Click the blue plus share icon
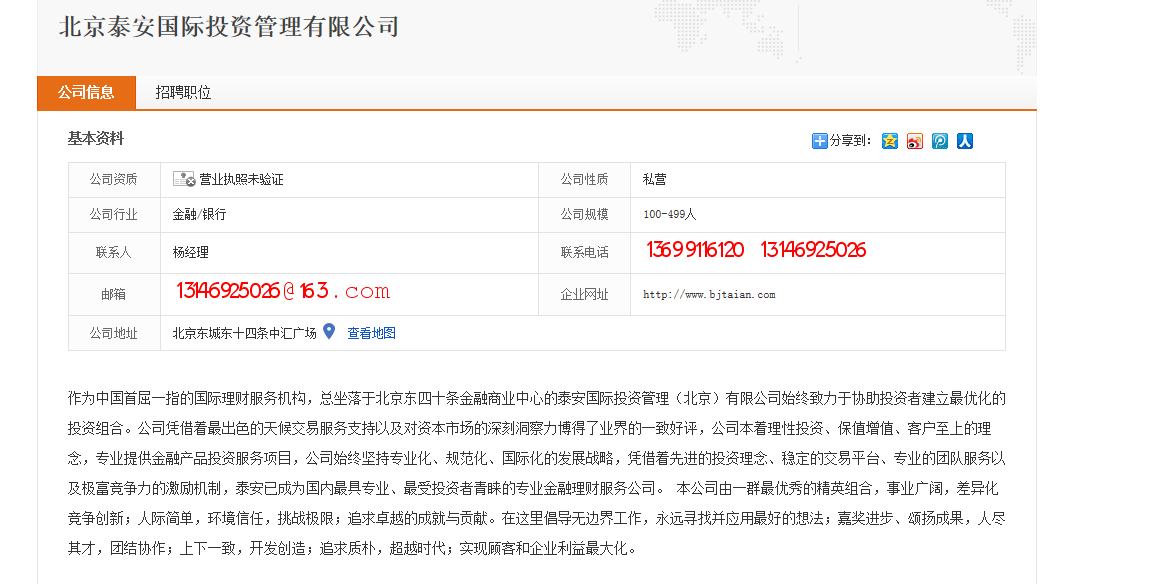This screenshot has width=1160, height=584. tap(819, 141)
